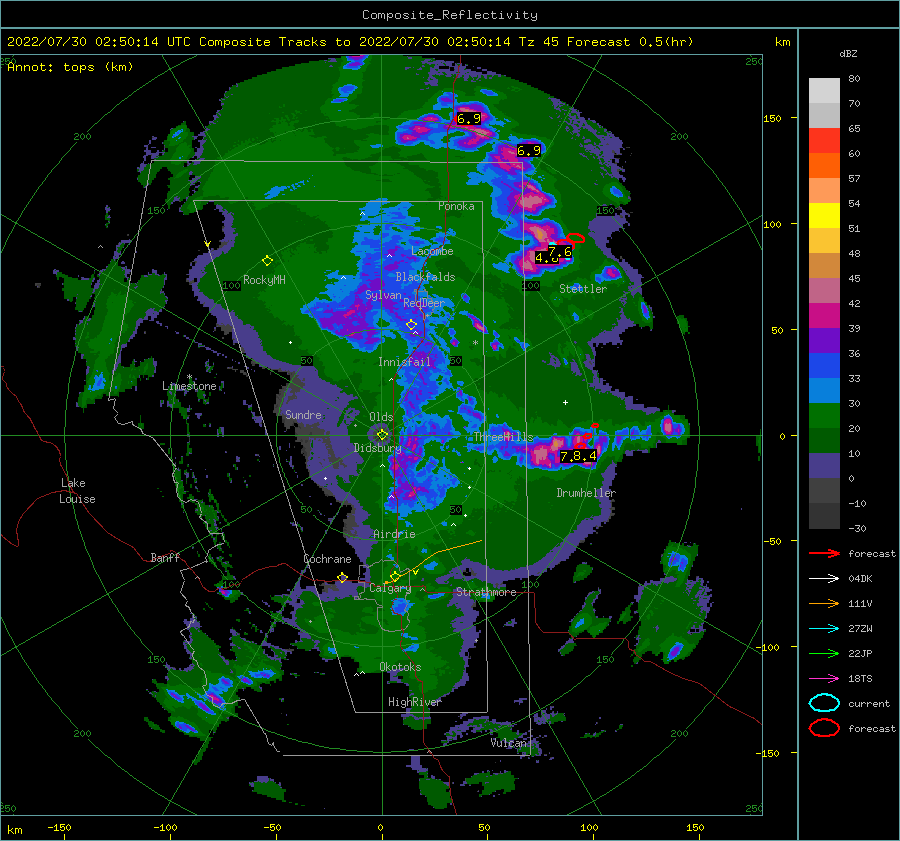900x841 pixels.
Task: Select the '7.8.4' storm top label
Action: (578, 456)
